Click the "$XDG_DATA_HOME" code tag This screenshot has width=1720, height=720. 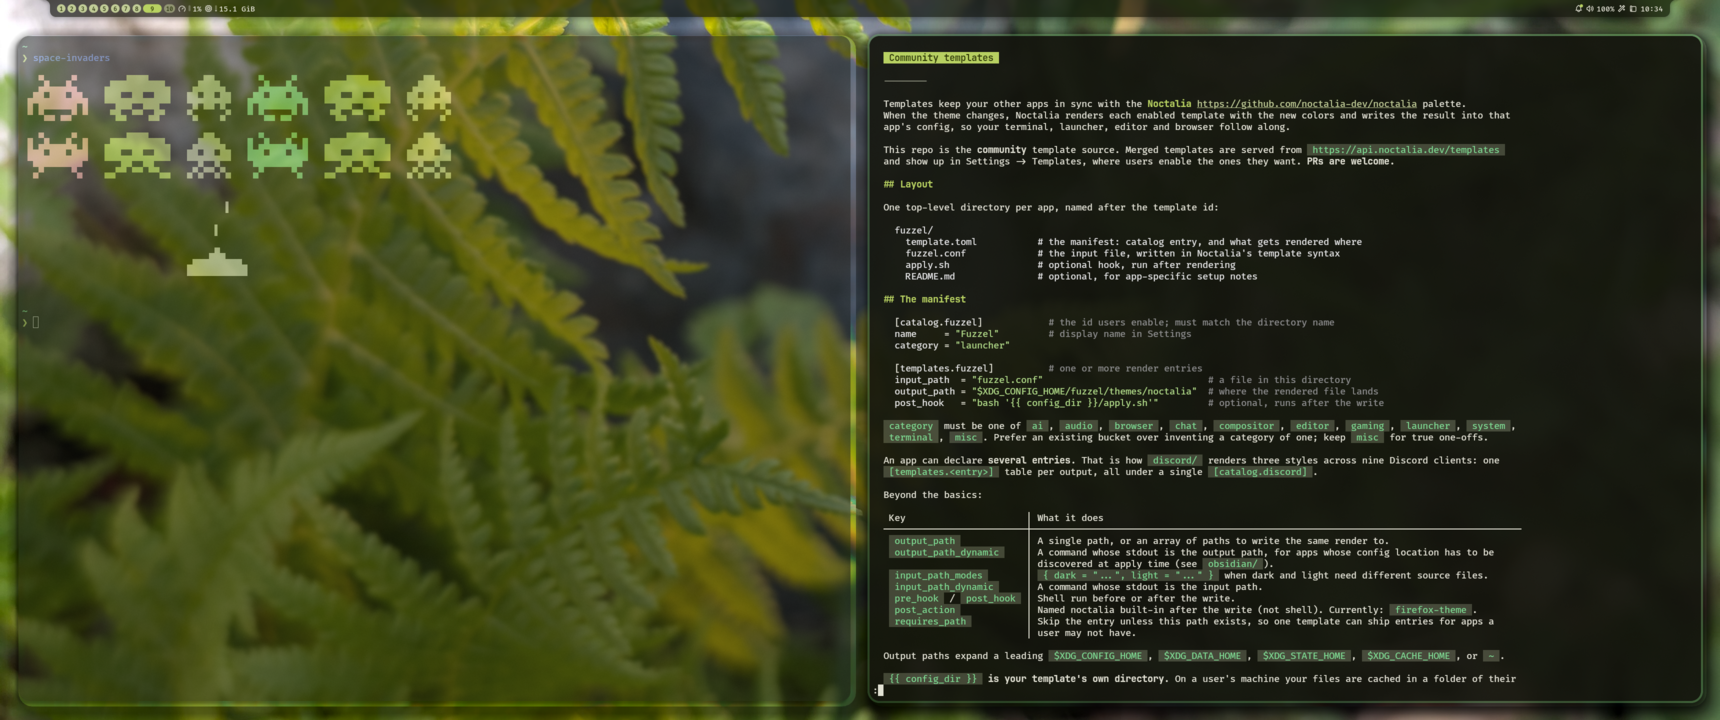click(x=1202, y=656)
